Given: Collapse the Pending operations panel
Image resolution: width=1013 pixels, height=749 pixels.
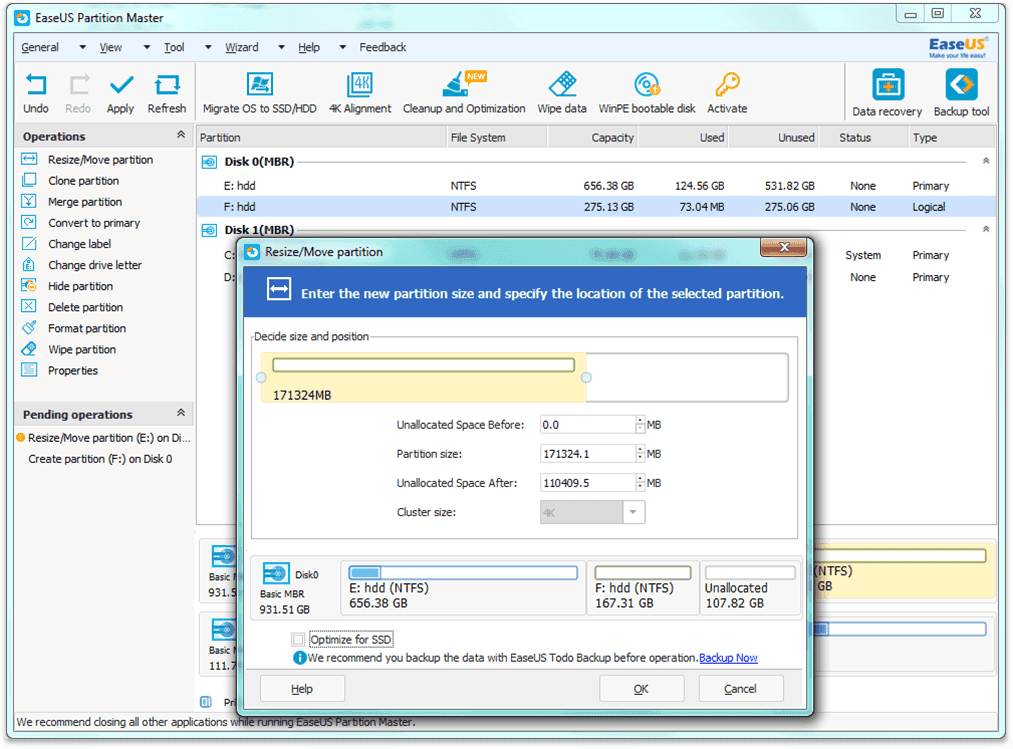Looking at the screenshot, I should point(181,412).
